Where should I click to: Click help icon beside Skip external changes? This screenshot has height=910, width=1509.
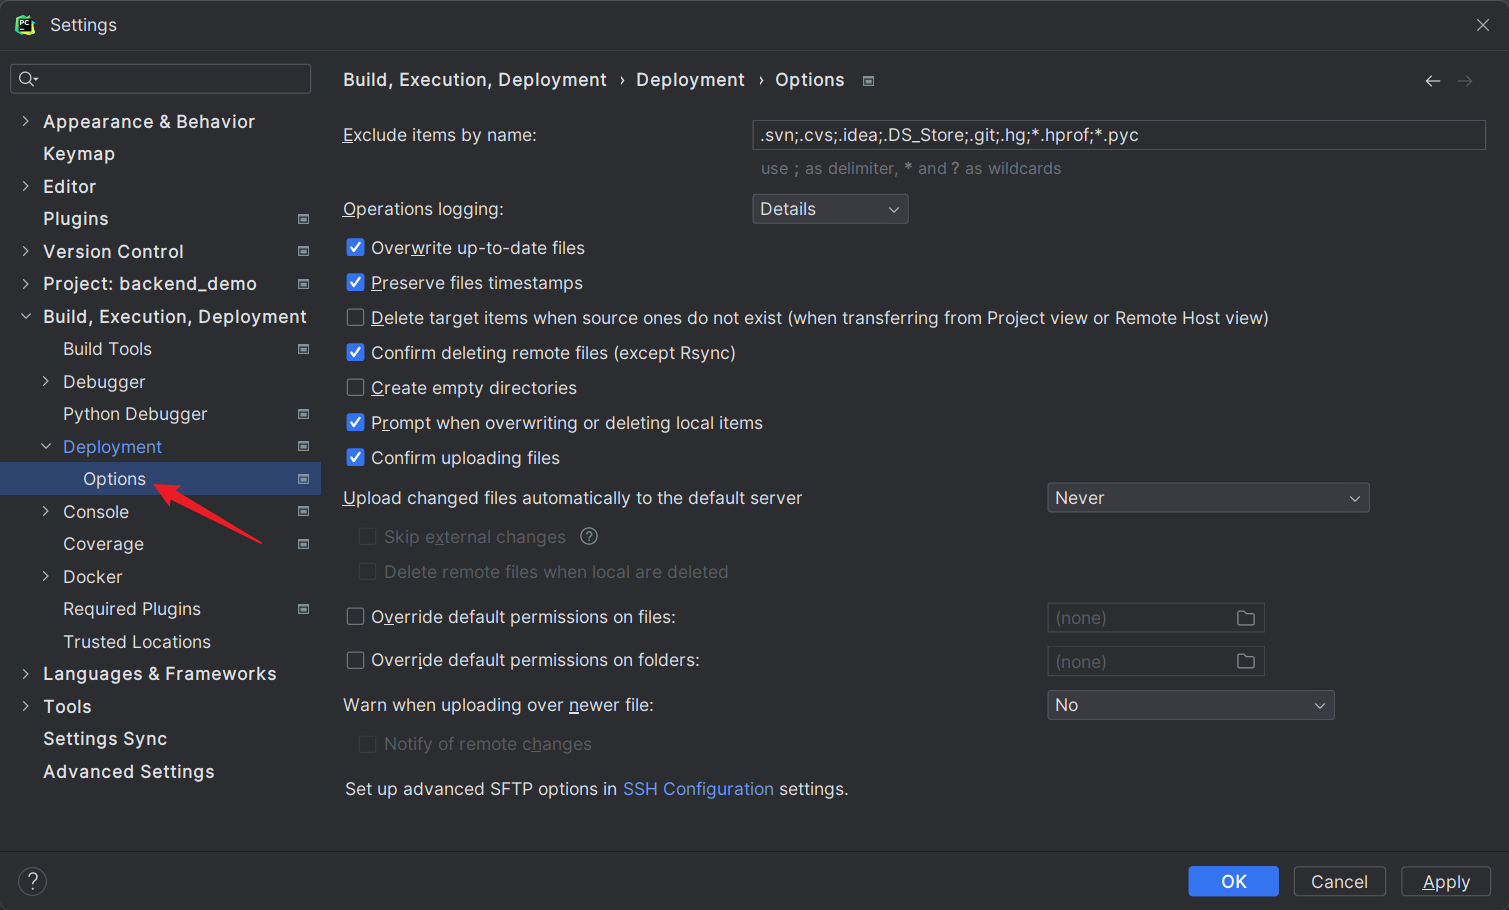(x=589, y=537)
